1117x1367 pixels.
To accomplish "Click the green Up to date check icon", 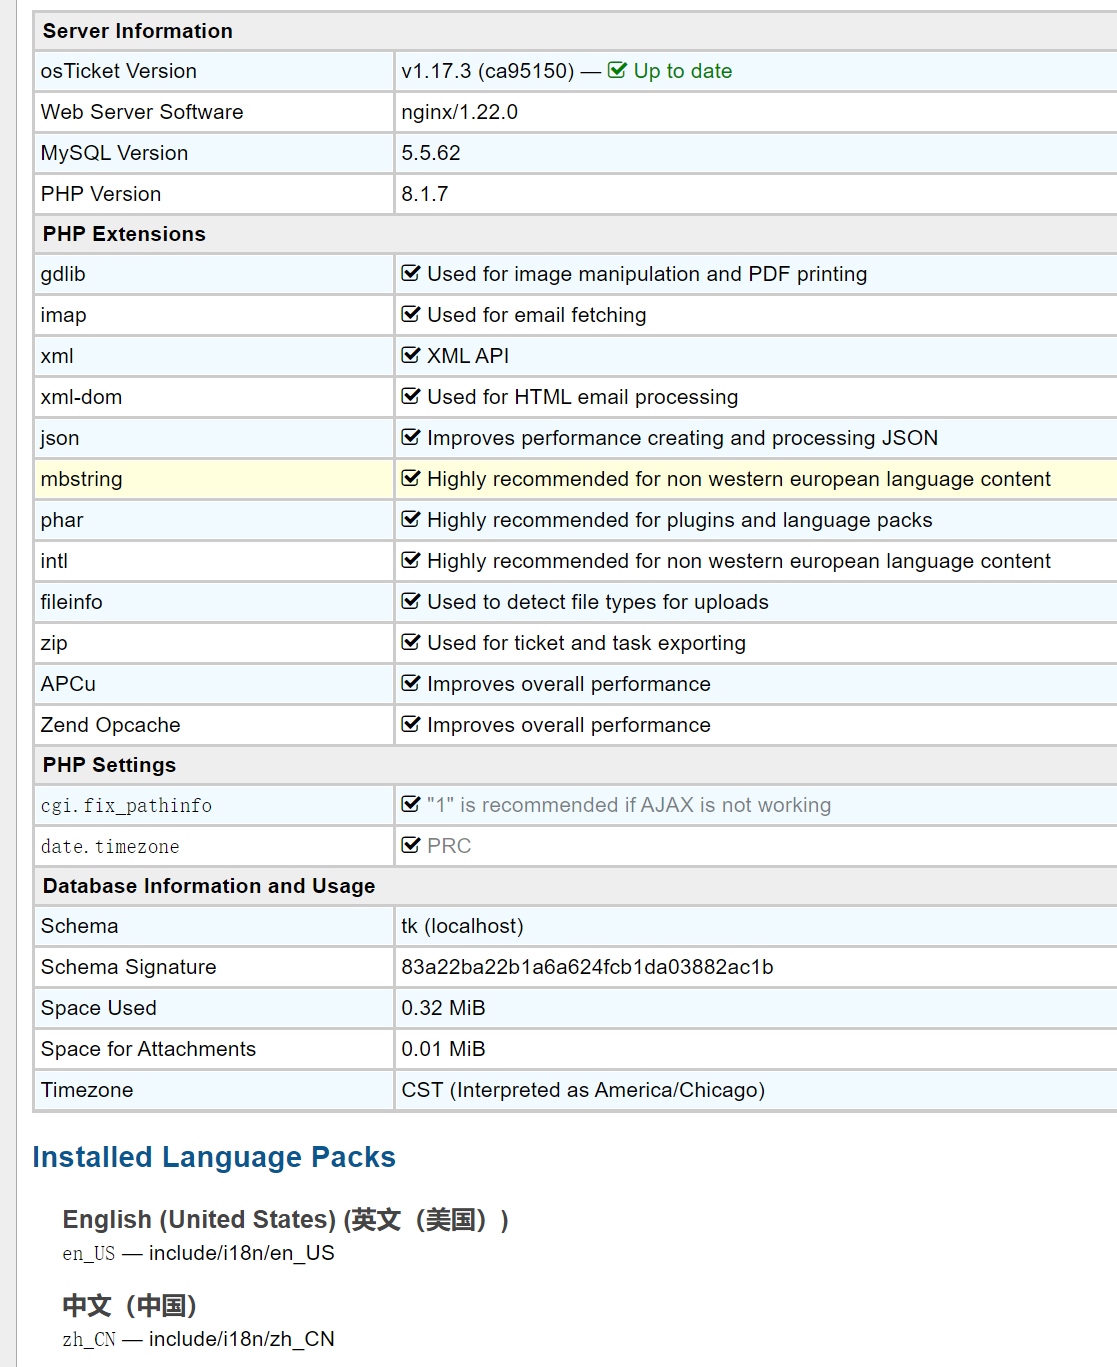I will point(617,70).
